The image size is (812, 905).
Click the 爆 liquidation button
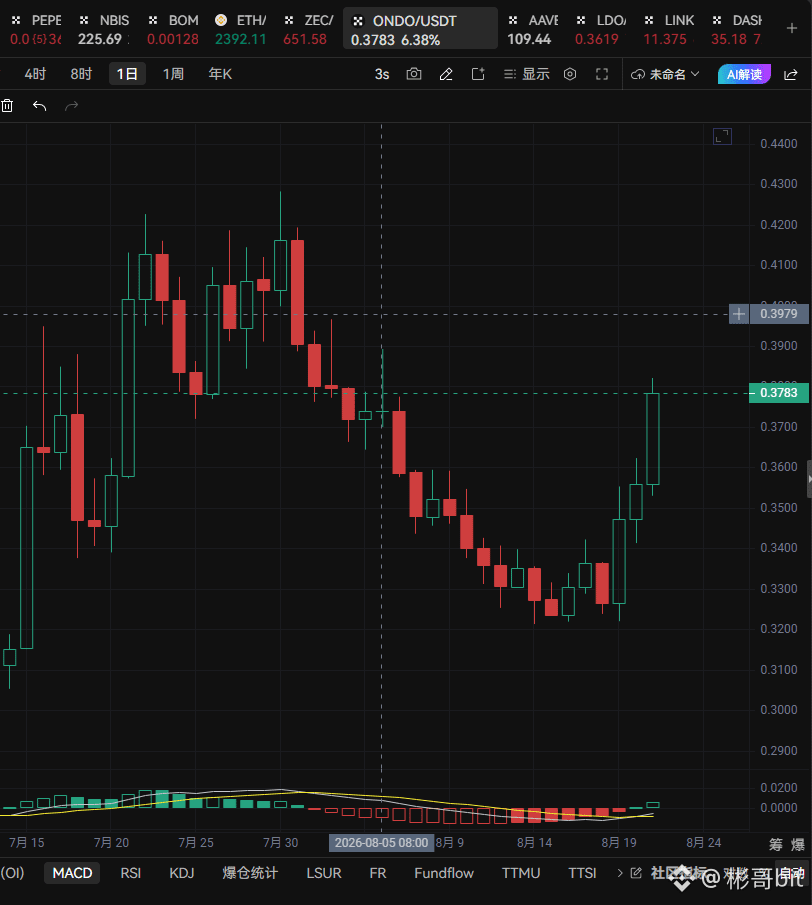(798, 844)
